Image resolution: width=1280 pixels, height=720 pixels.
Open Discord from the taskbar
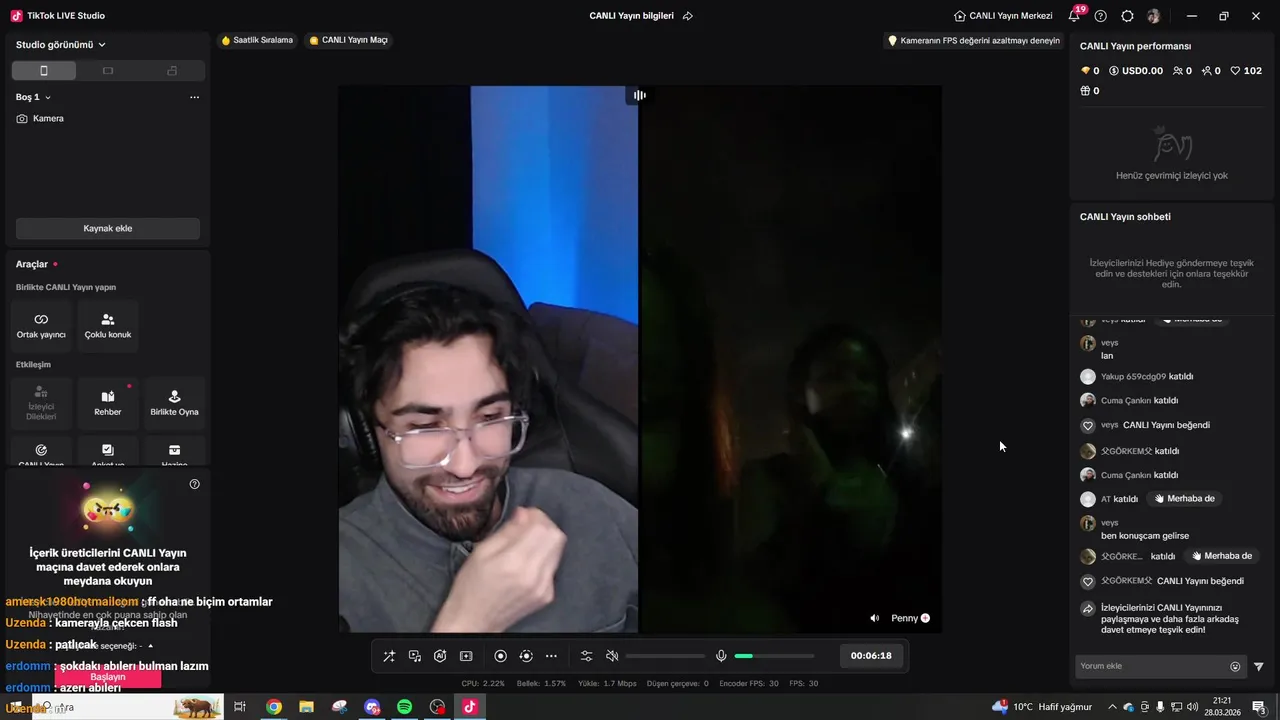[x=372, y=707]
